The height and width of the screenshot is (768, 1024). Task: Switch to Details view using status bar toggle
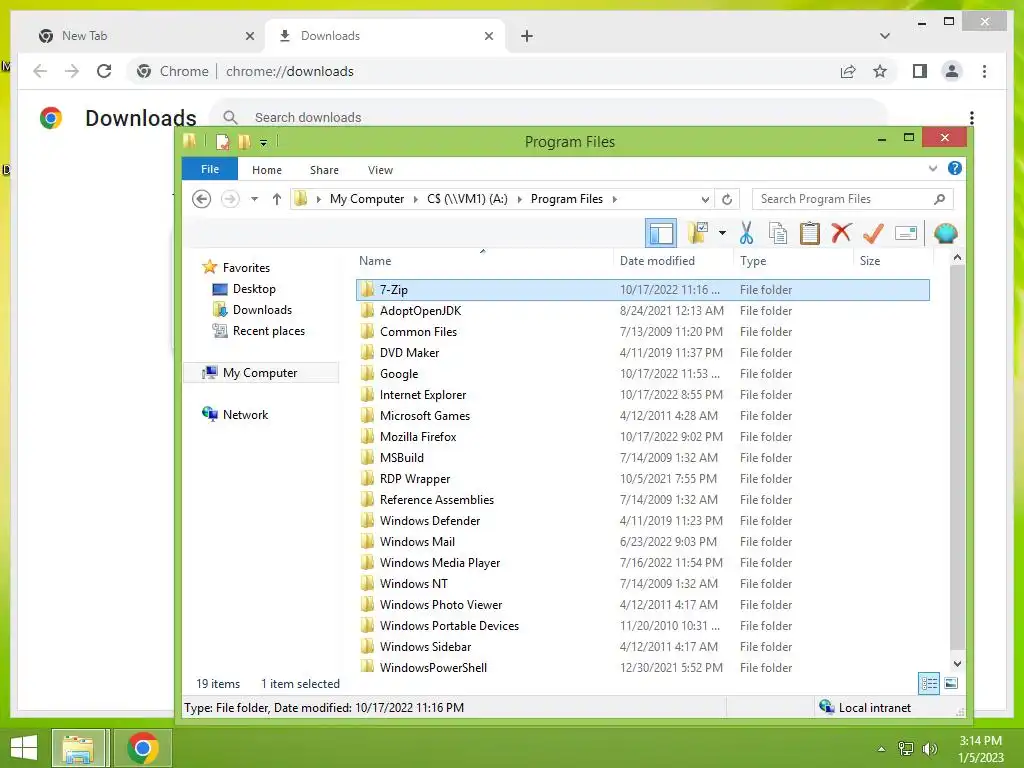point(929,684)
